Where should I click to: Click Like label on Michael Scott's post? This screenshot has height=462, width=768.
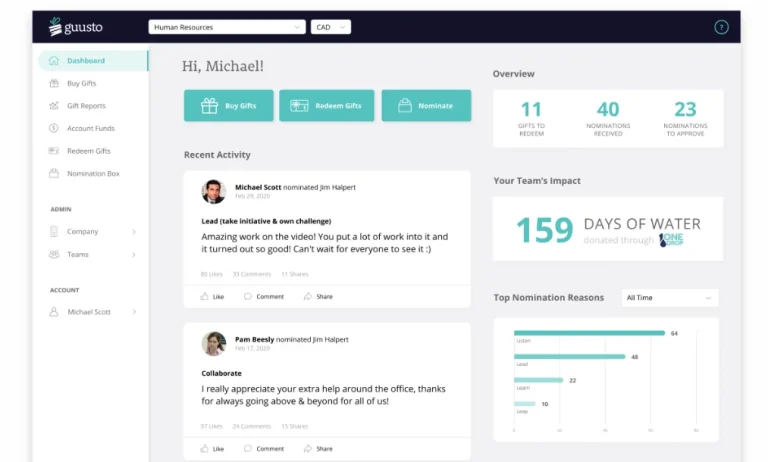point(218,297)
